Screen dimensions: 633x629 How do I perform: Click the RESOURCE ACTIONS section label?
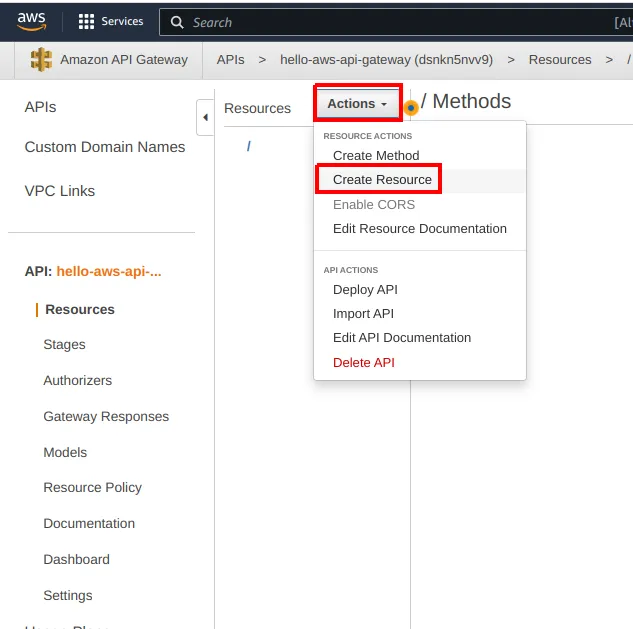pyautogui.click(x=367, y=136)
